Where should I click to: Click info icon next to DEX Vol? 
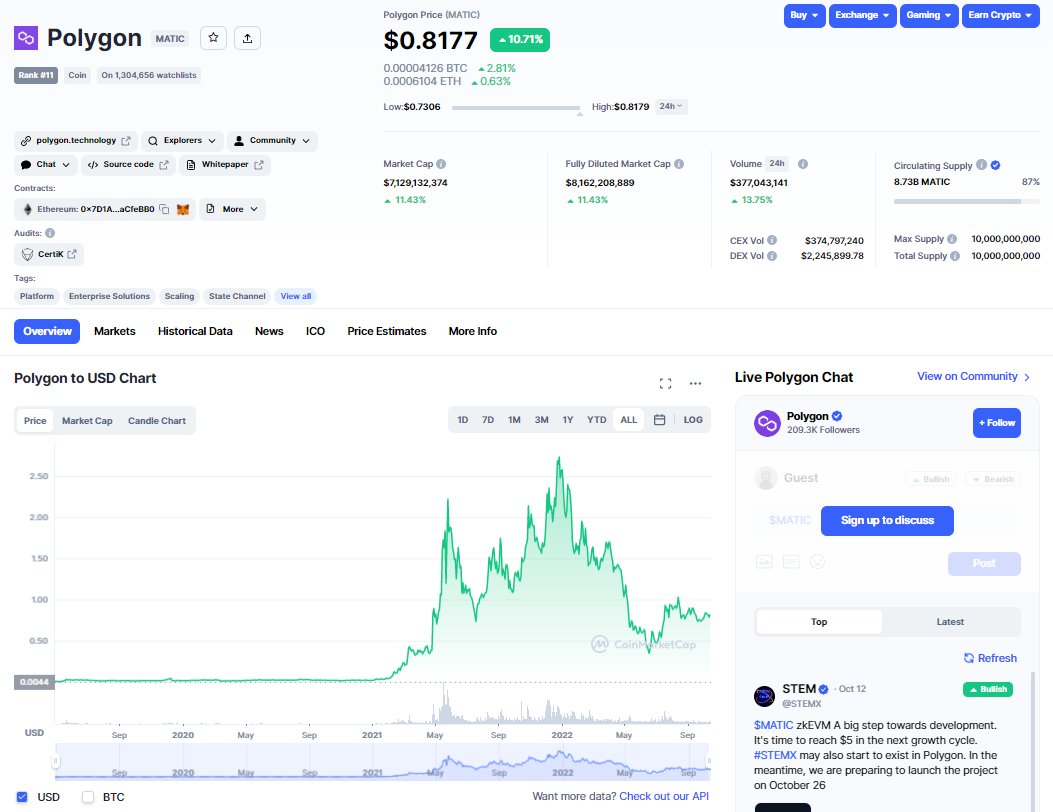[x=772, y=256]
